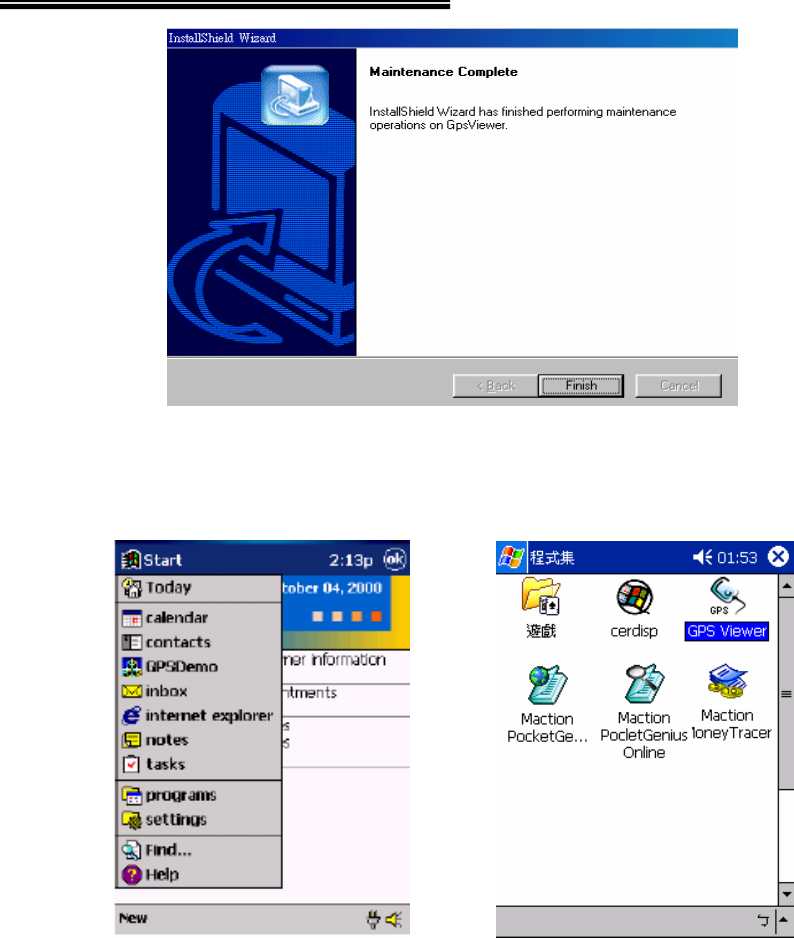Close the 程式集 window with X button
The height and width of the screenshot is (938, 794).
(x=778, y=558)
